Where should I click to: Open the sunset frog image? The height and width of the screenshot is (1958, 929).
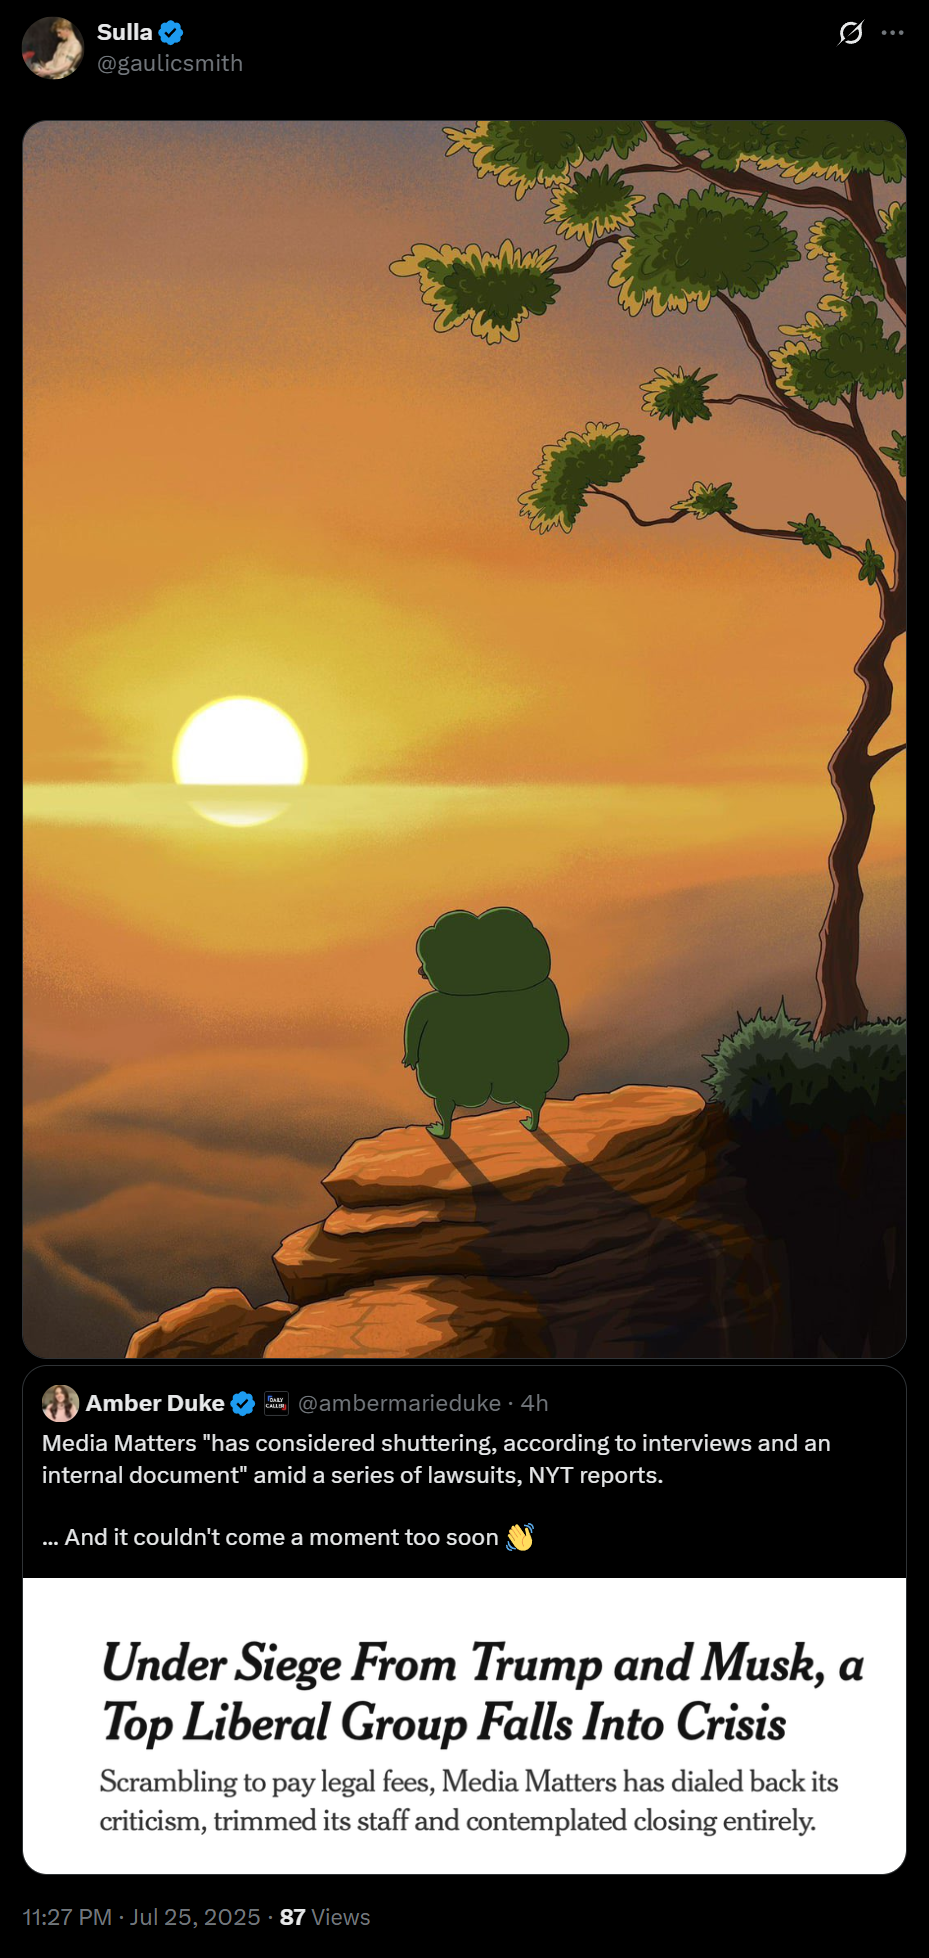(x=464, y=739)
